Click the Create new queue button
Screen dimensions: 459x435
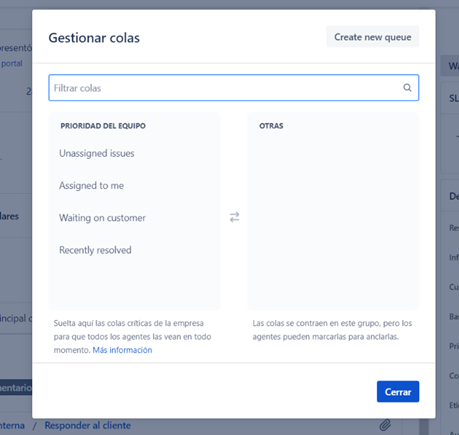[x=372, y=37]
